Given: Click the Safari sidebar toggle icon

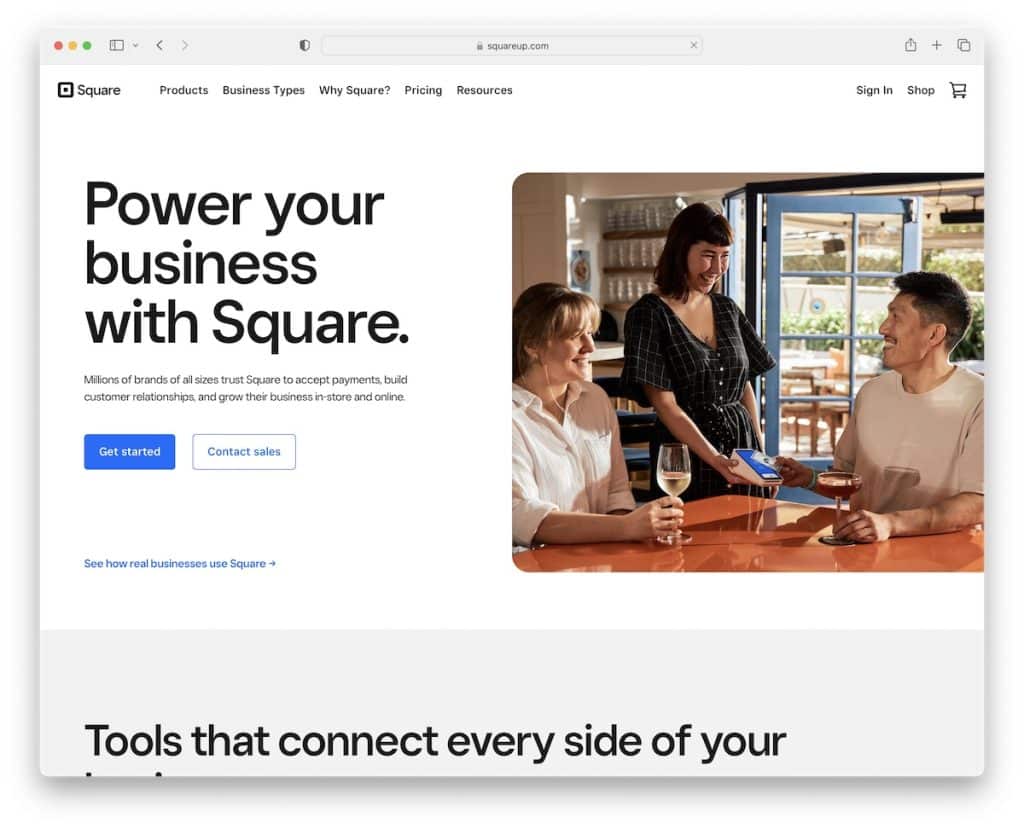Looking at the screenshot, I should click(117, 45).
